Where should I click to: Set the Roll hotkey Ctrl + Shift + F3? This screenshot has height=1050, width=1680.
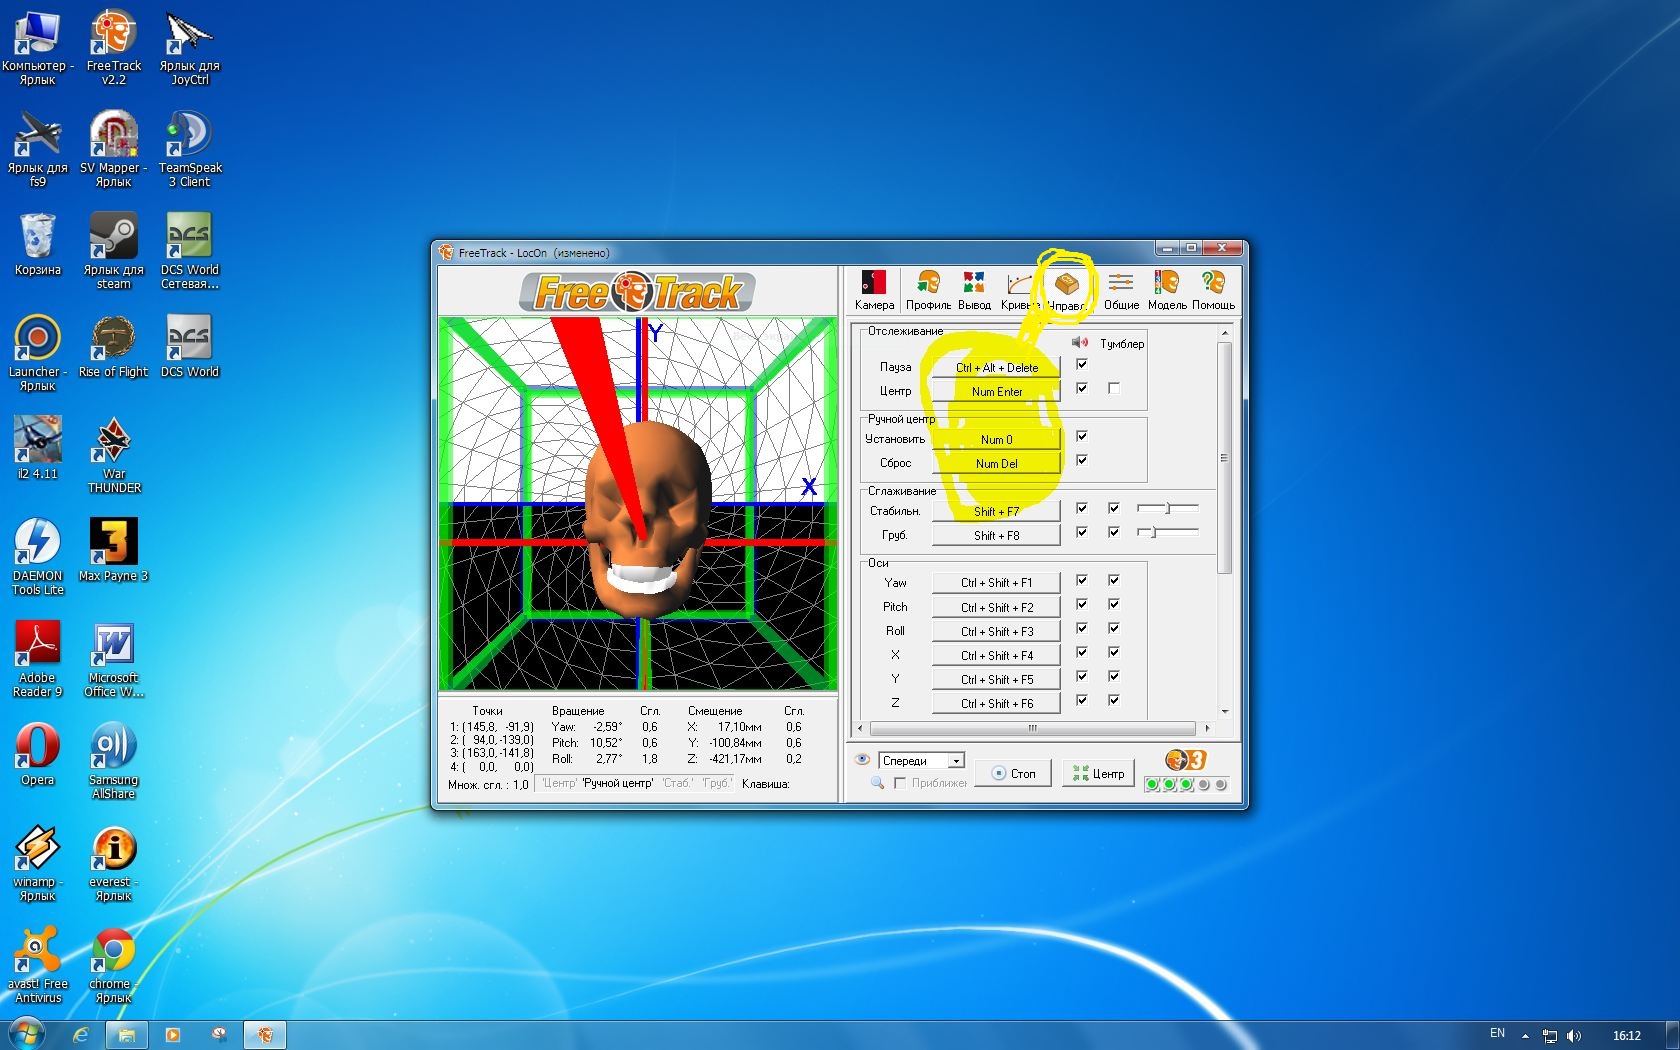pyautogui.click(x=996, y=632)
